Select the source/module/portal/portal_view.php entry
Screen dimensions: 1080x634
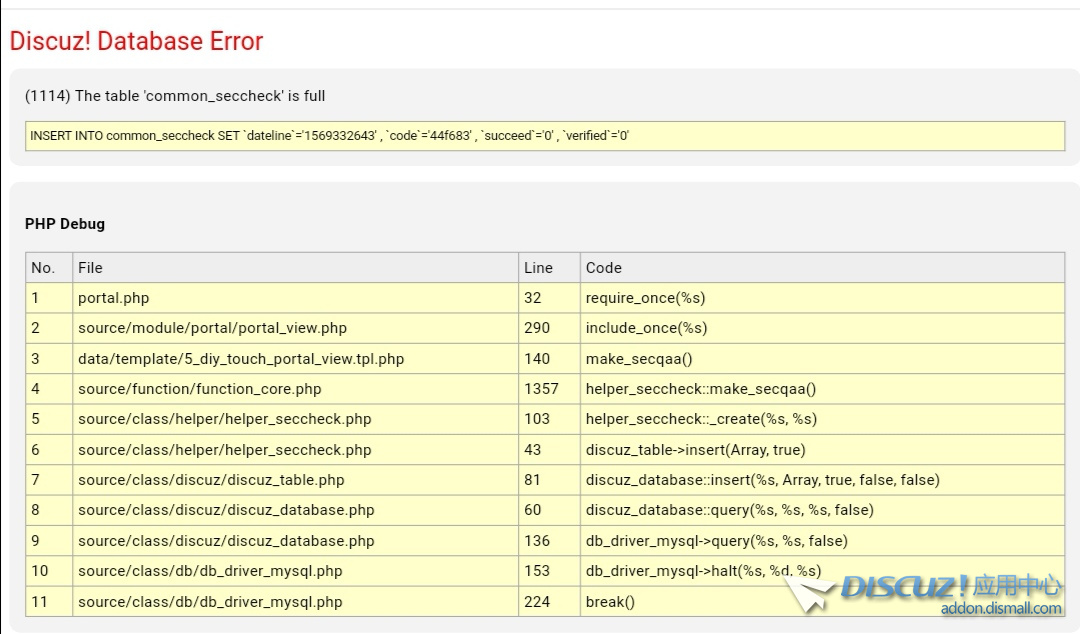[212, 328]
